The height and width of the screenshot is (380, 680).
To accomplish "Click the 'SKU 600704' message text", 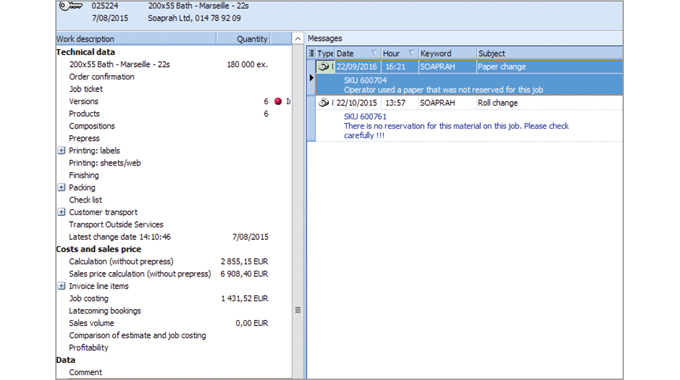I will click(x=365, y=80).
